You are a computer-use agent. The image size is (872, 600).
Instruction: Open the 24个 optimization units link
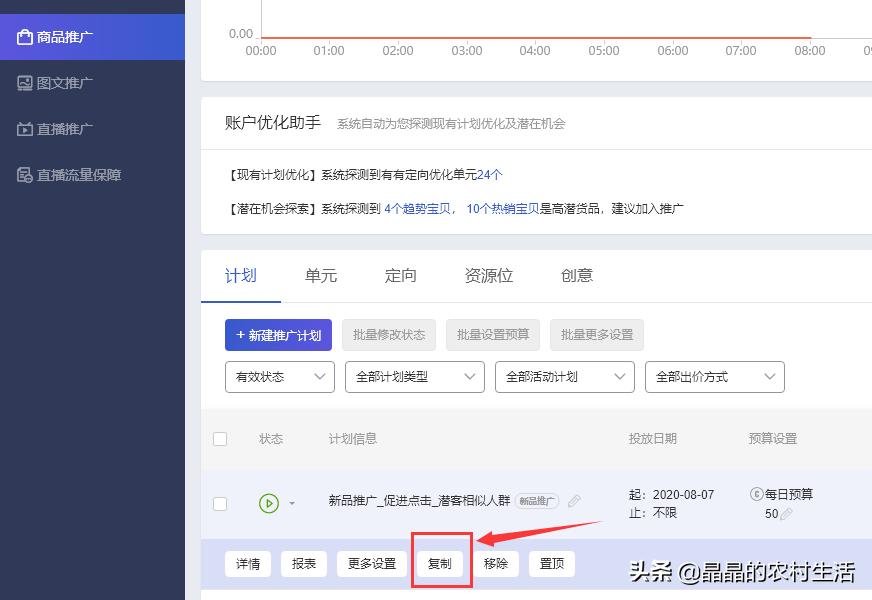[x=489, y=174]
